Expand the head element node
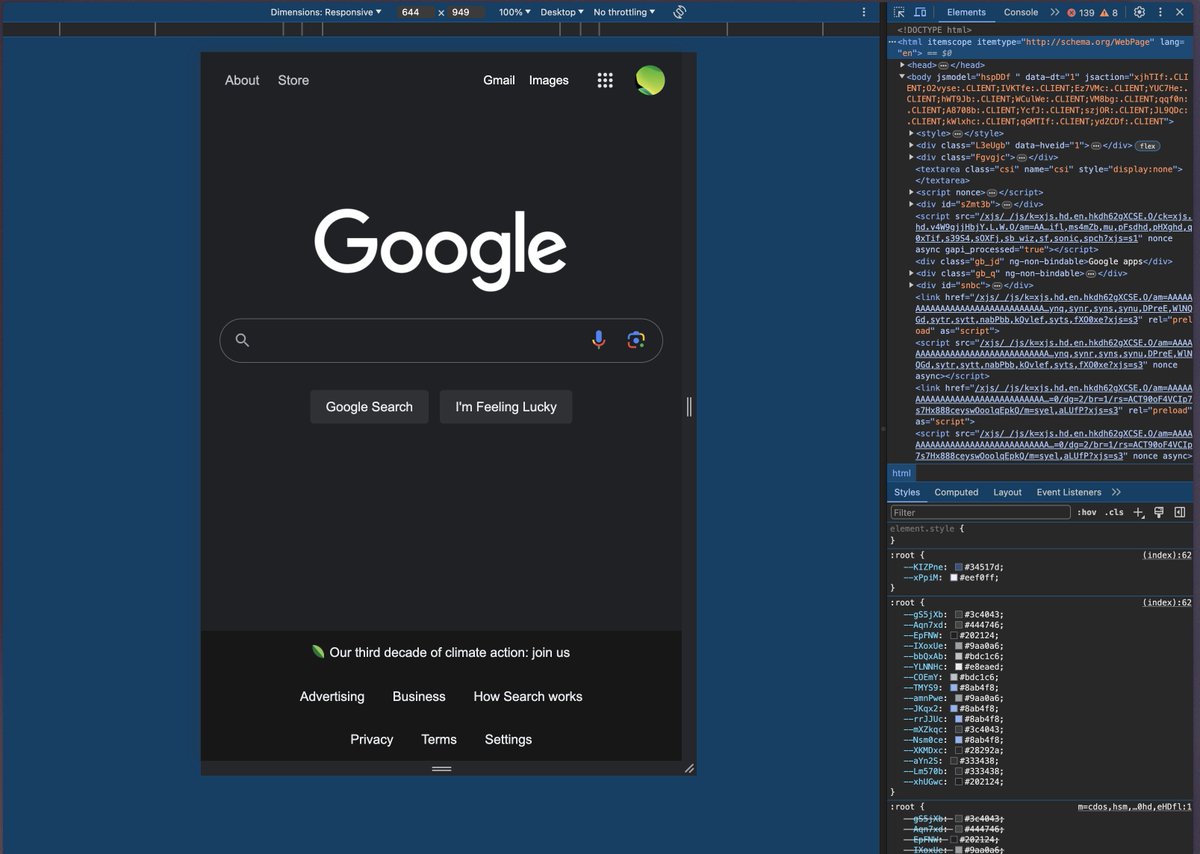 (x=902, y=65)
